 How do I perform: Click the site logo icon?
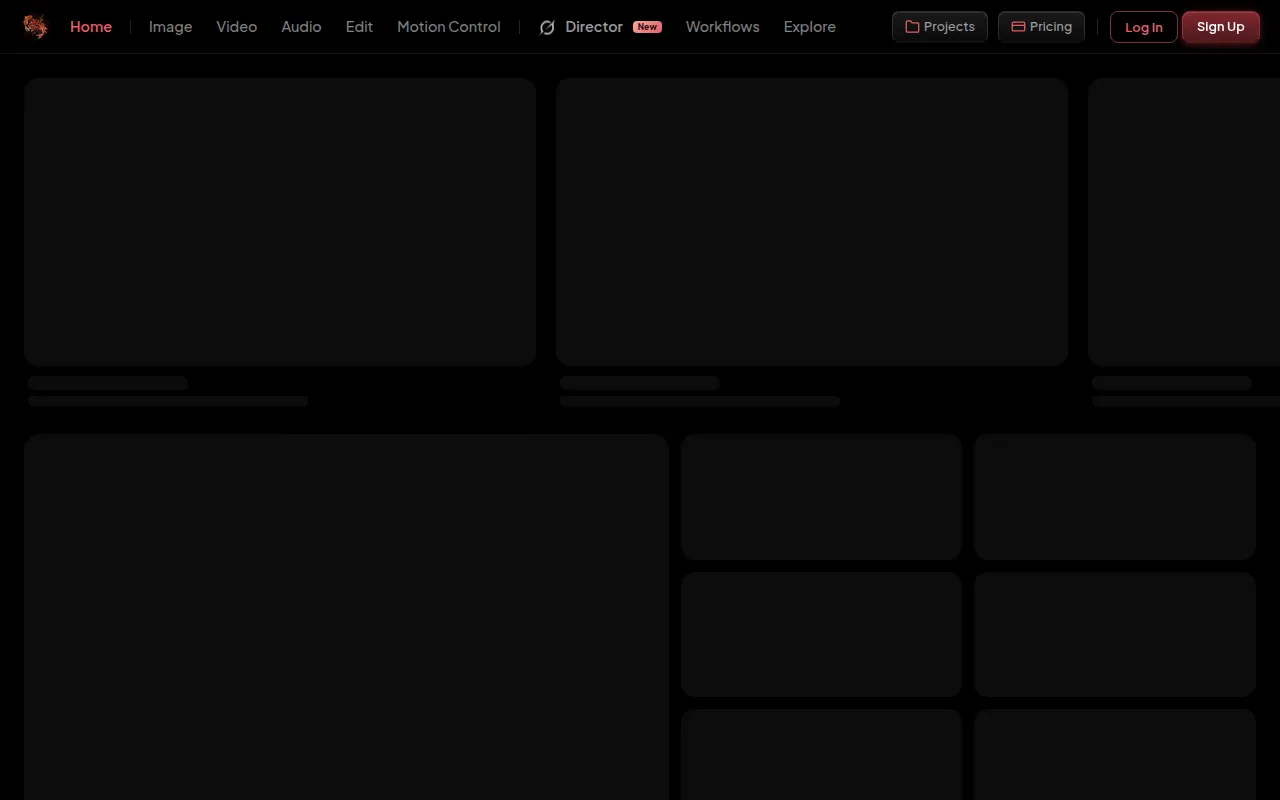coord(35,27)
